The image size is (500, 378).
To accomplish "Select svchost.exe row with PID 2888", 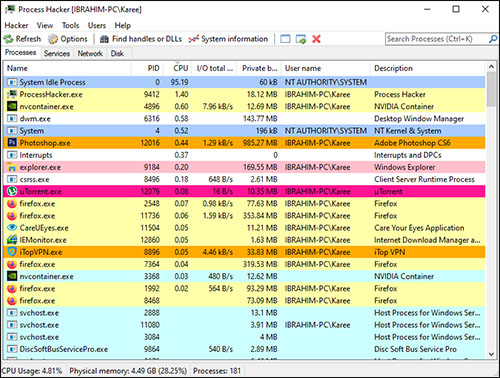I will tap(244, 313).
